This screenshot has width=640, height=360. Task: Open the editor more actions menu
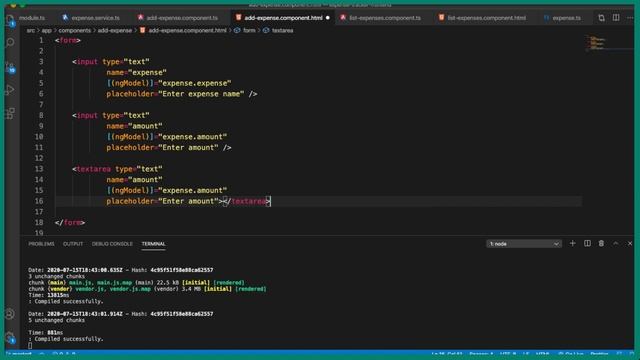630,18
